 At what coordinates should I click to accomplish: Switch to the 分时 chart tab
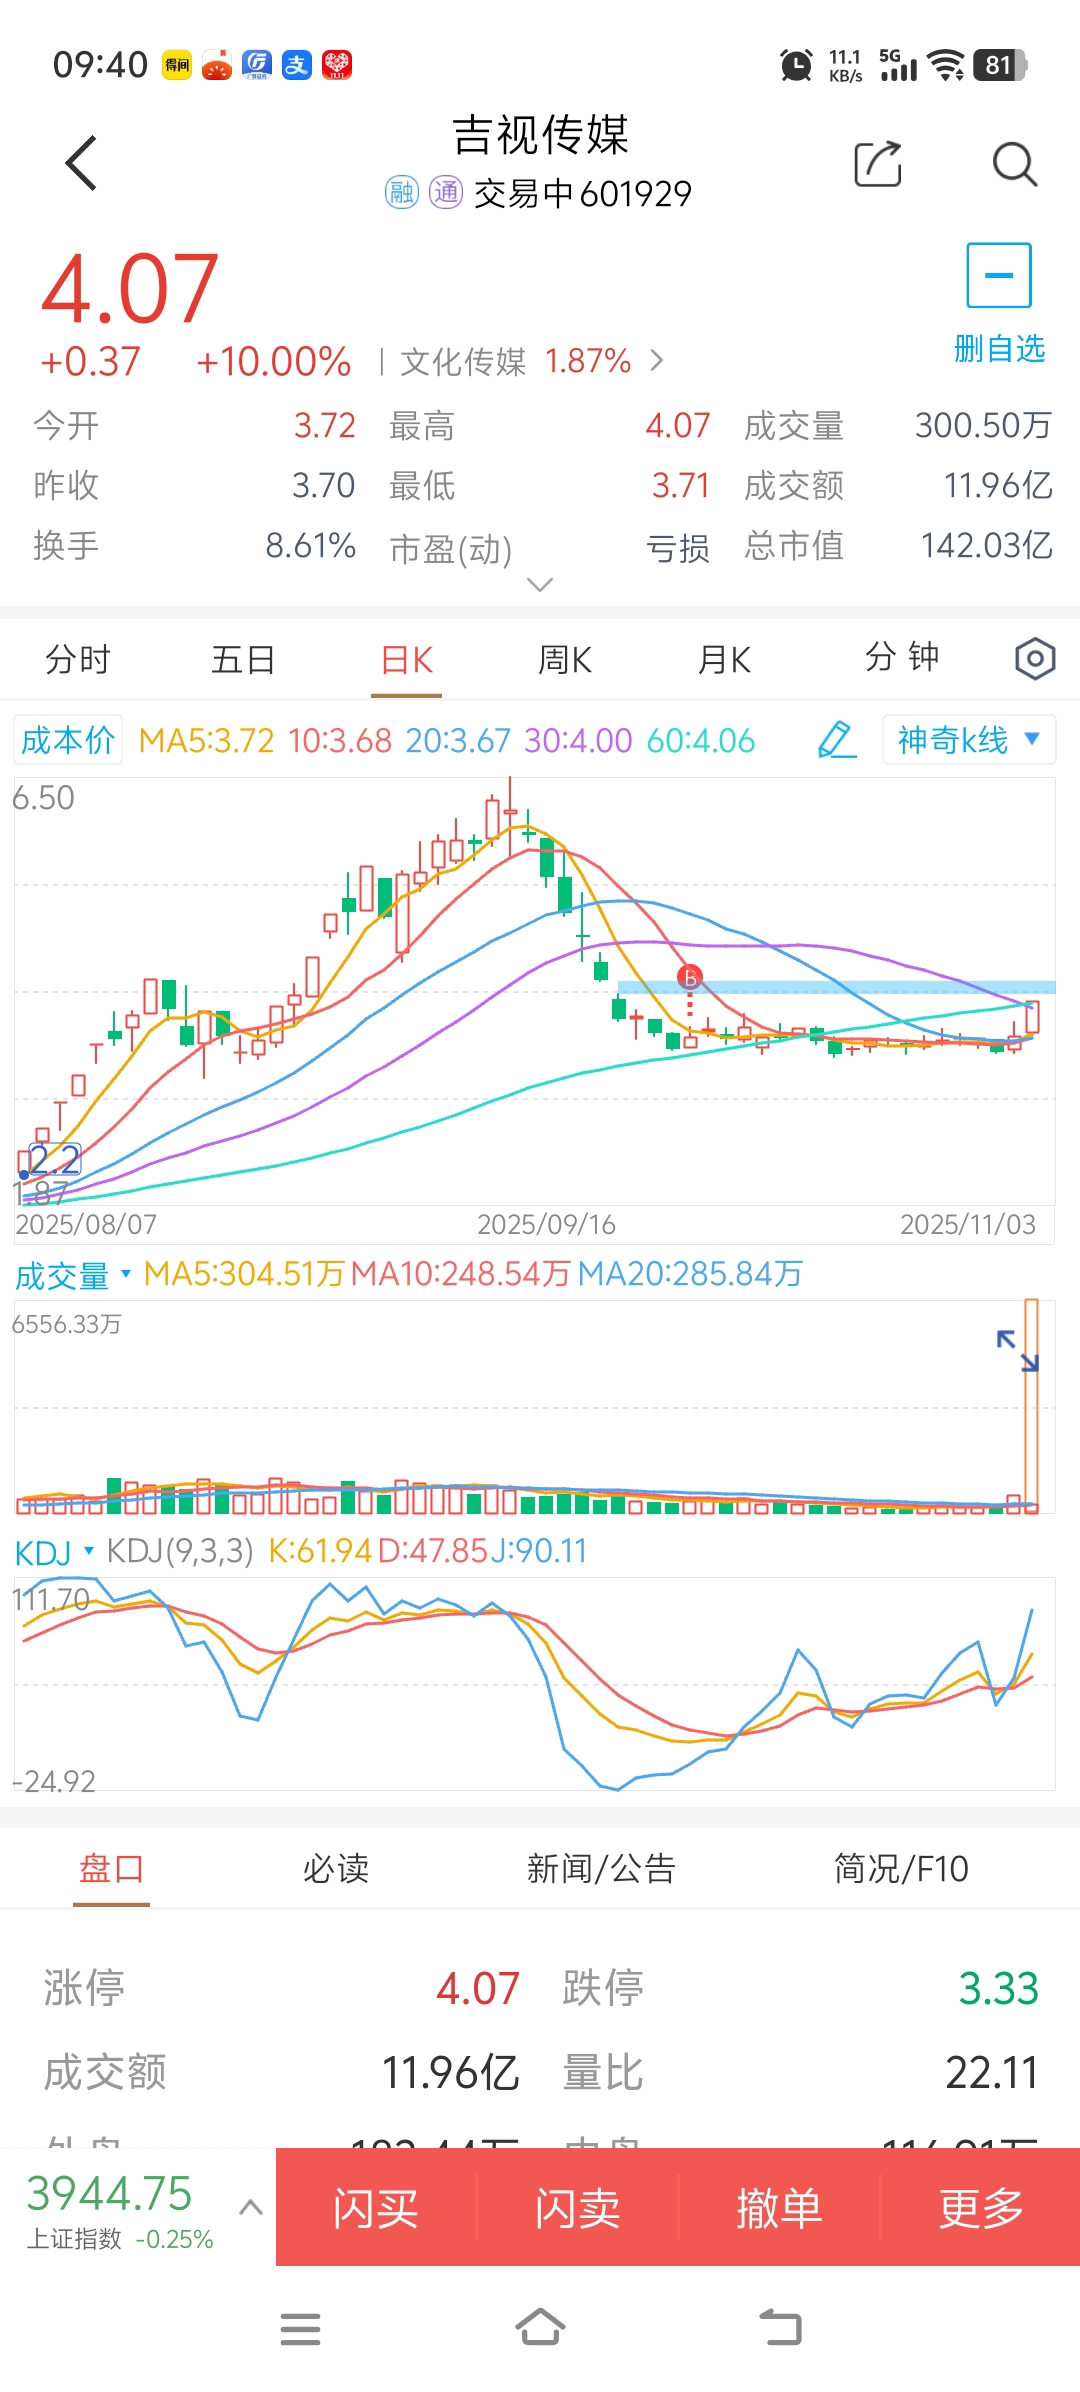click(78, 660)
